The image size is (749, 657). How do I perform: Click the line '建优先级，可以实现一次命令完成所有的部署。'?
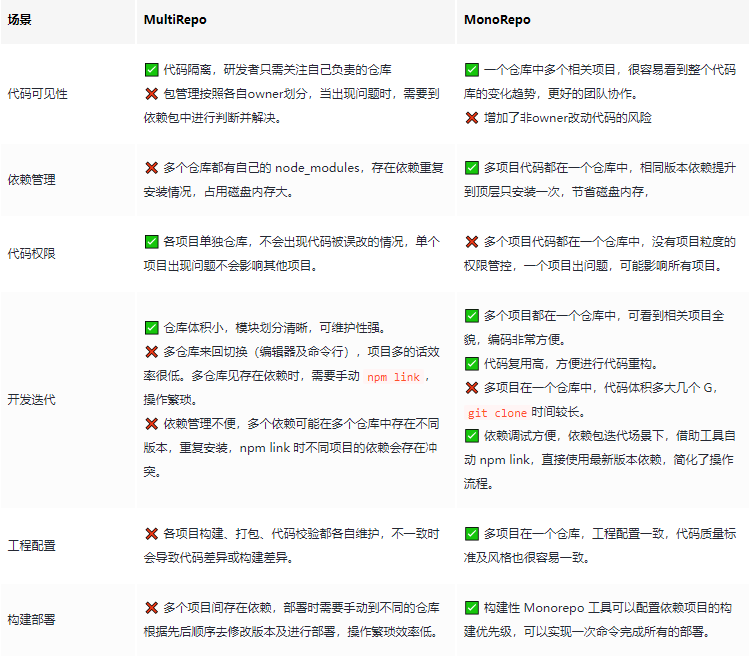[x=587, y=632]
